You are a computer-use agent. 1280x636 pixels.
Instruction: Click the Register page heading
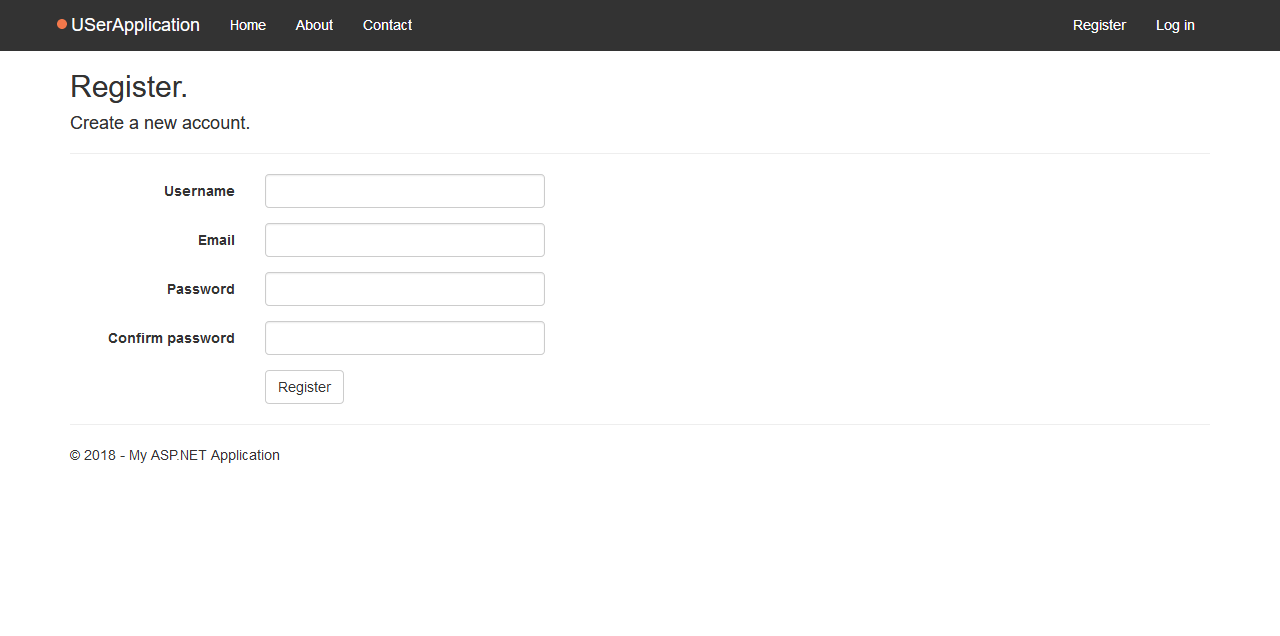[129, 87]
